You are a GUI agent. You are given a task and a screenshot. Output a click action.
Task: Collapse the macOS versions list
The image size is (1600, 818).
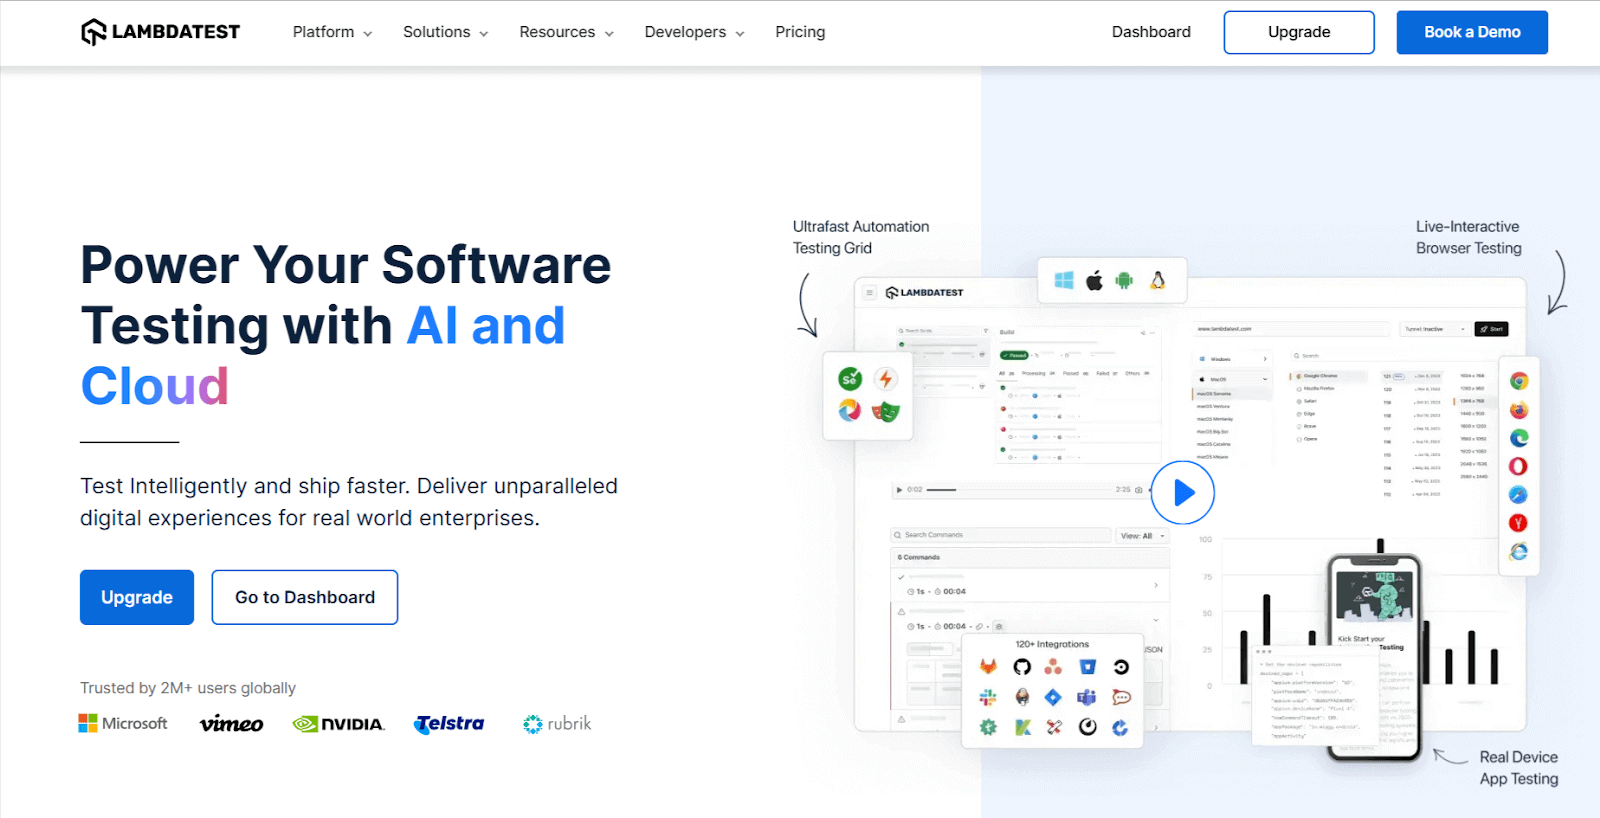coord(1232,380)
